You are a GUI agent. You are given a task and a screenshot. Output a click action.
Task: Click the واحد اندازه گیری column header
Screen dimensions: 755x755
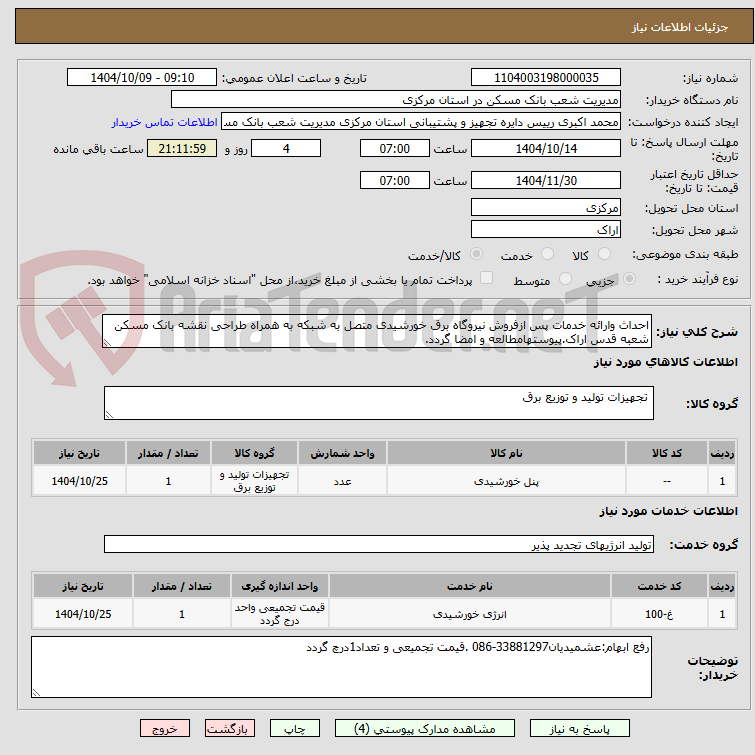[x=280, y=586]
